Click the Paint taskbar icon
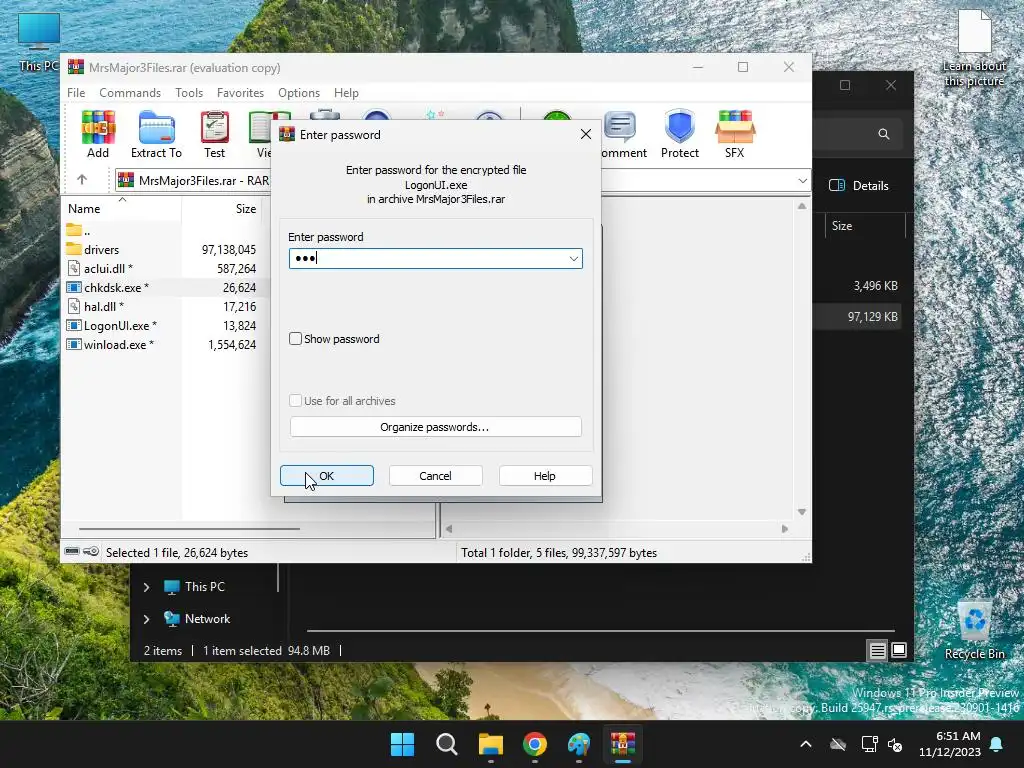Viewport: 1024px width, 768px height. point(579,744)
